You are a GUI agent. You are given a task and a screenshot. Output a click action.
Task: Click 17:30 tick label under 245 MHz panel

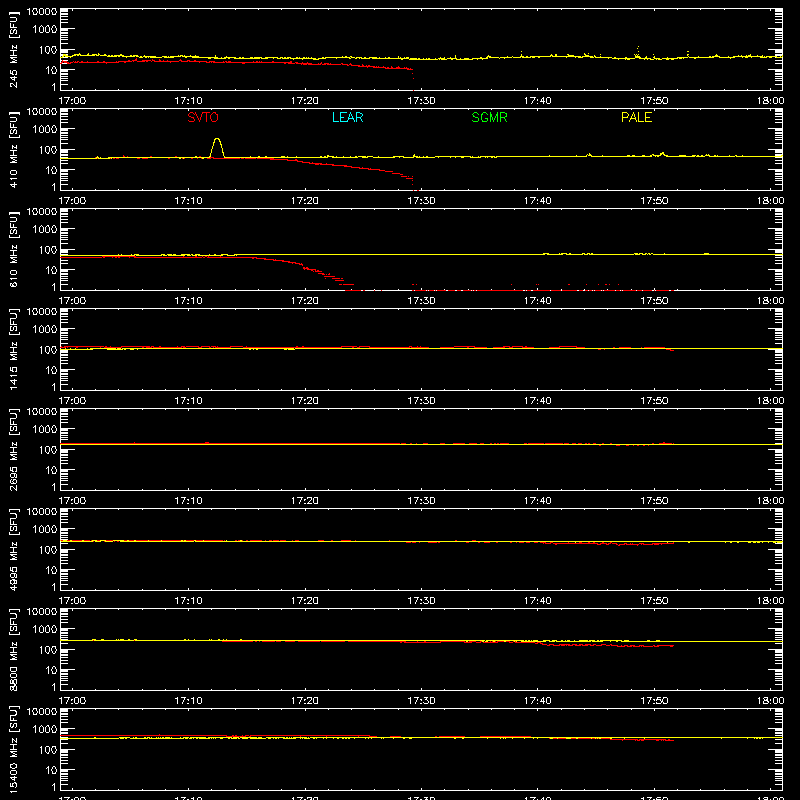[421, 101]
